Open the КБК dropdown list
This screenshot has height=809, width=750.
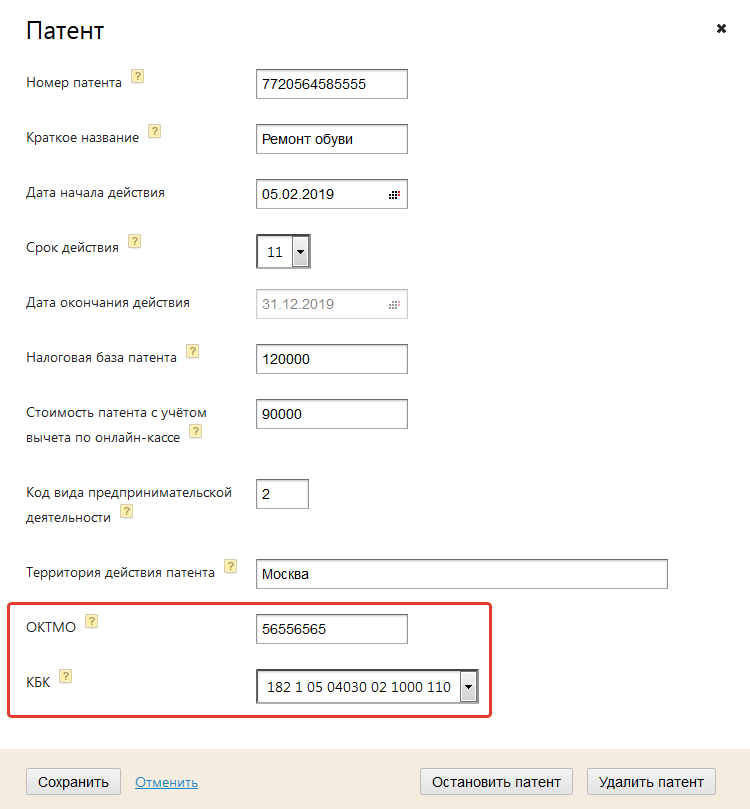[467, 687]
